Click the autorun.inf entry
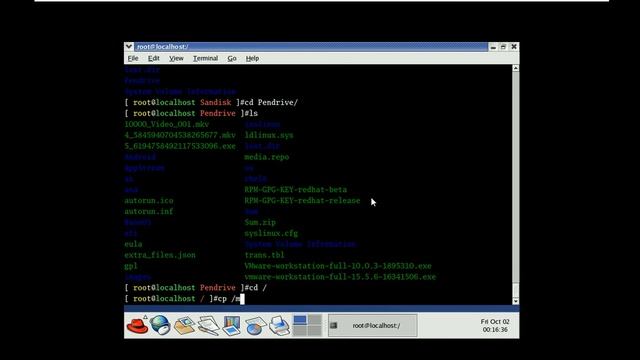Viewport: 640px width, 360px height. point(149,211)
